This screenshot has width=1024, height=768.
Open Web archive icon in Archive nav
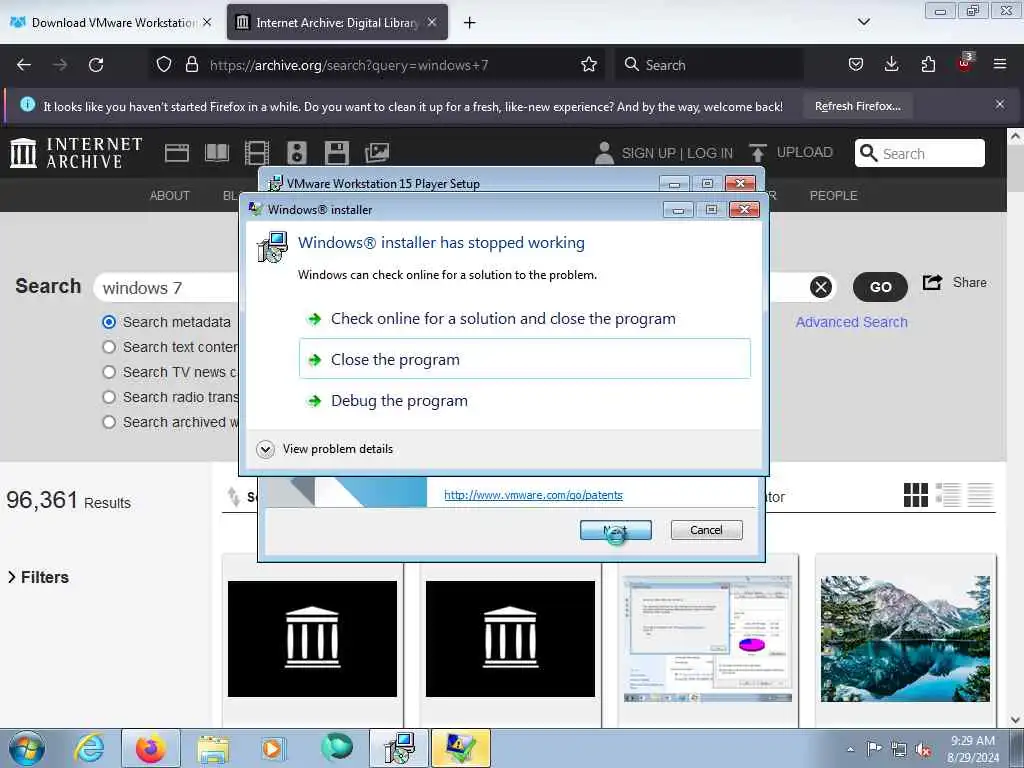click(176, 153)
